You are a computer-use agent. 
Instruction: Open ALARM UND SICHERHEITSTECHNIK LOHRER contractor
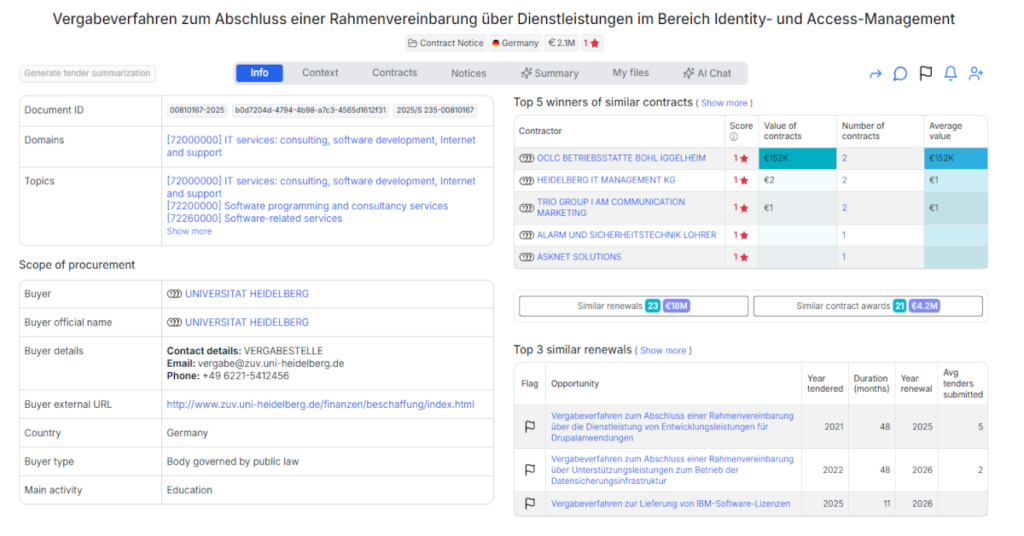pyautogui.click(x=626, y=235)
